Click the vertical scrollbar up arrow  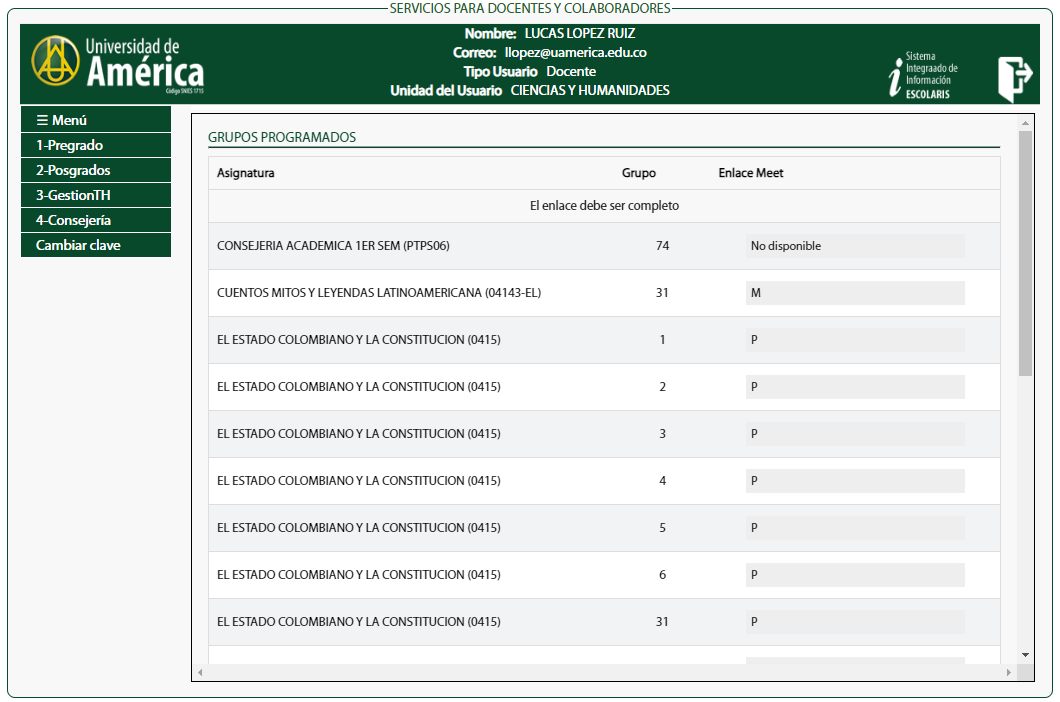(1025, 123)
